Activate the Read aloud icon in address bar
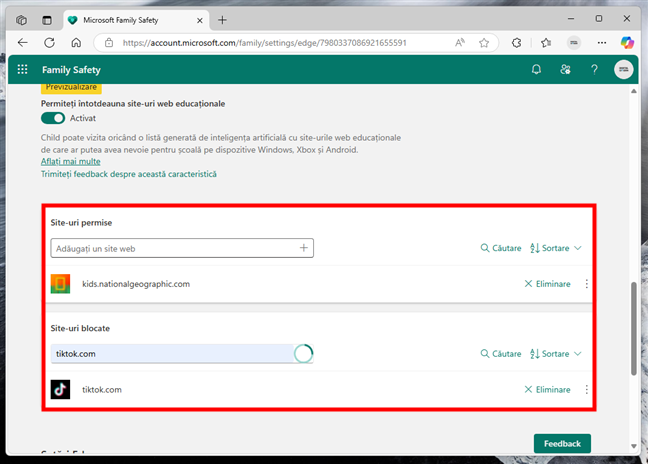 tap(460, 43)
